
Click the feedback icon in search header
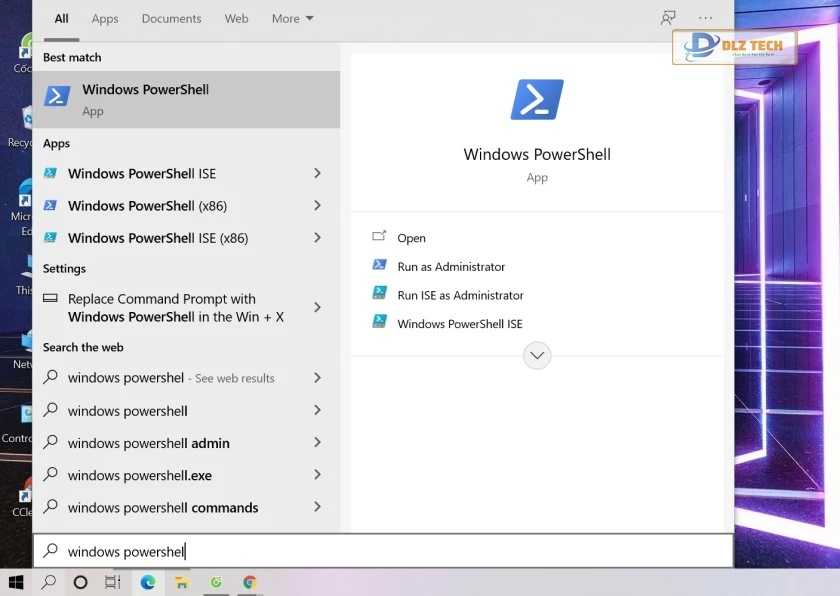(668, 18)
